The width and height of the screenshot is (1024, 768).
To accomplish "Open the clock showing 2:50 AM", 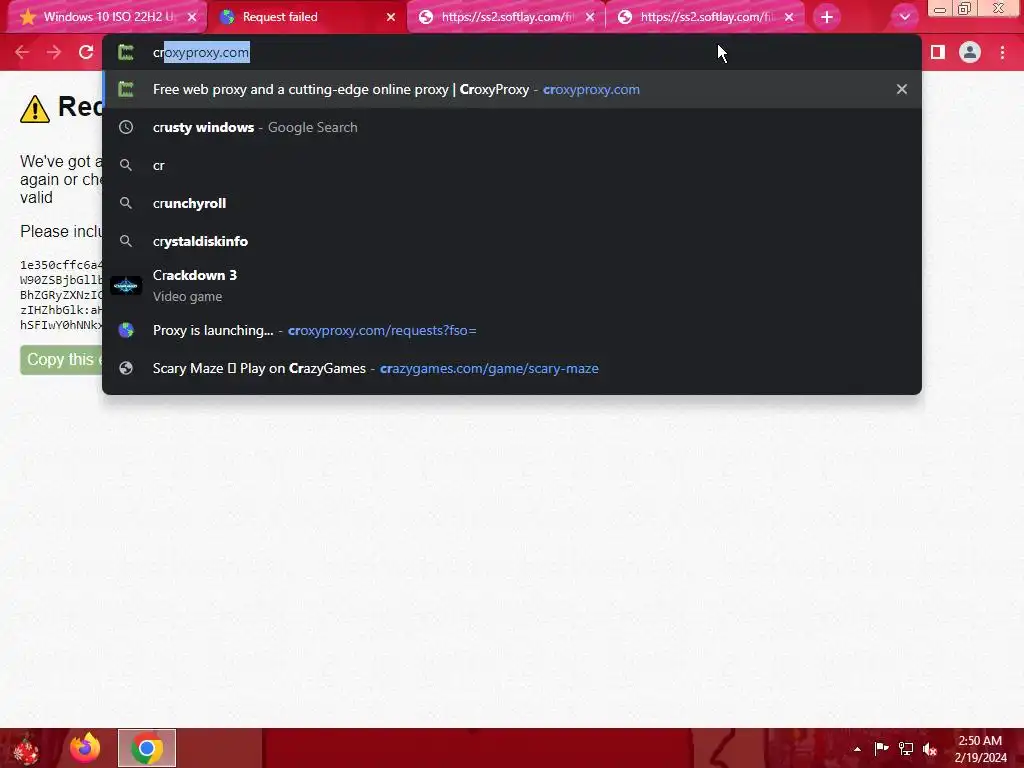I will [980, 749].
